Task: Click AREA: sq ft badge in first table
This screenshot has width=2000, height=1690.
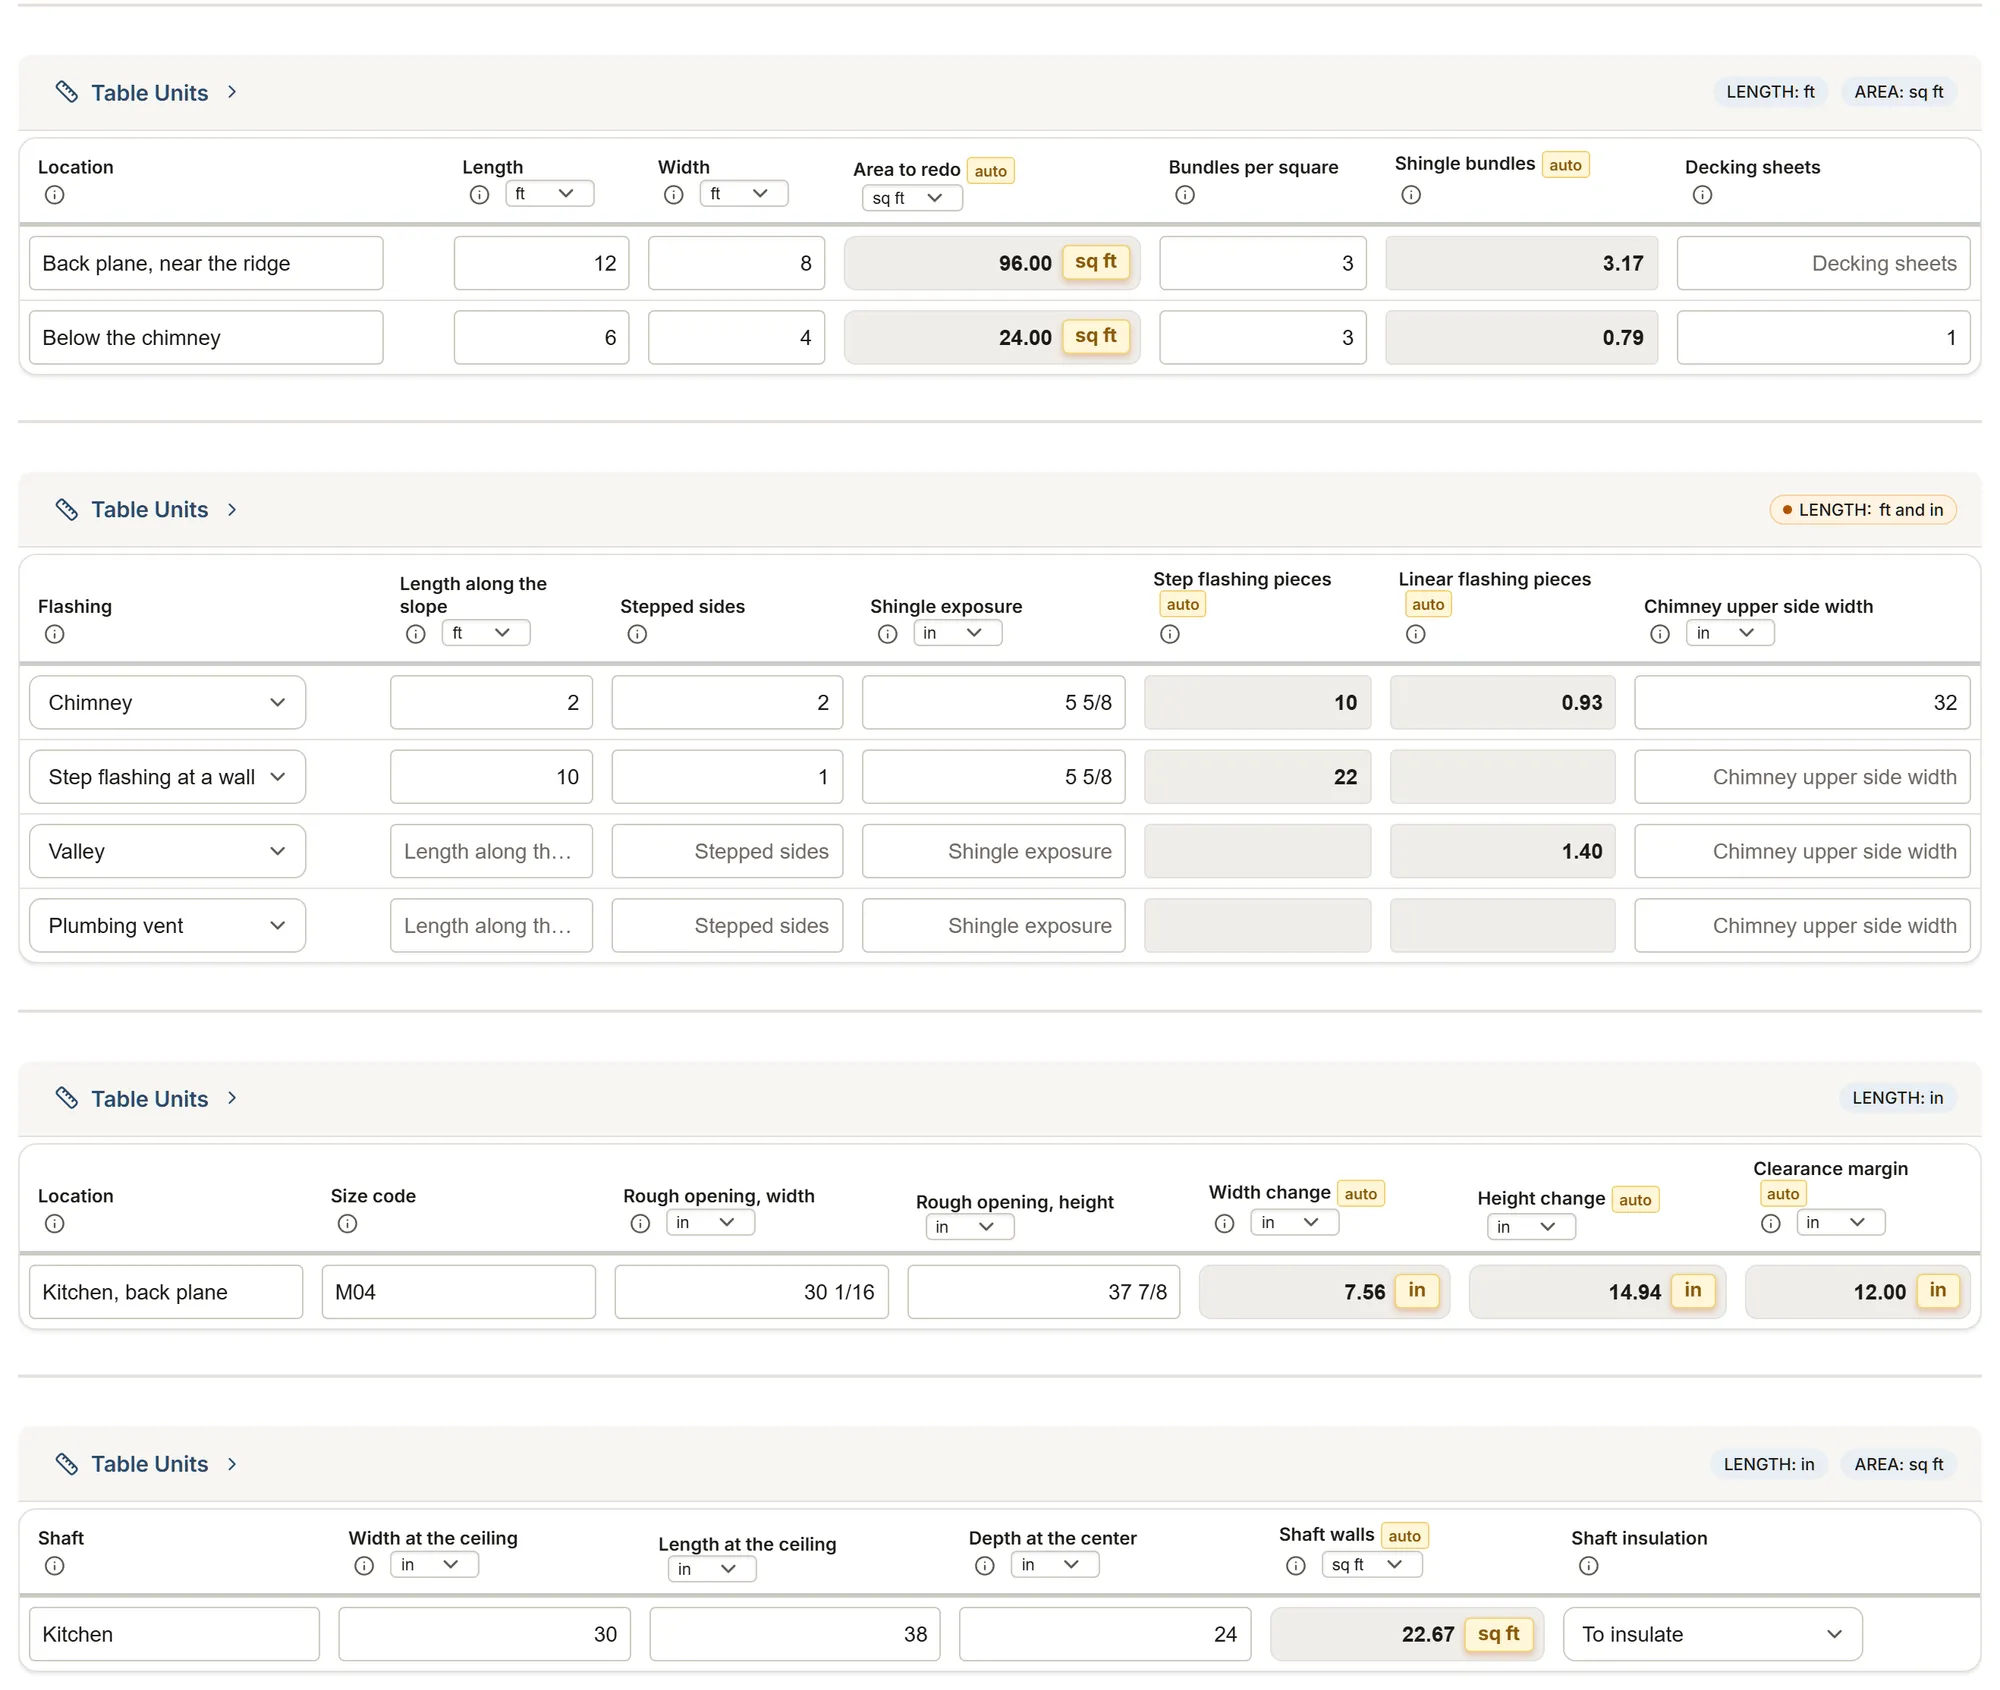Action: click(x=1899, y=92)
